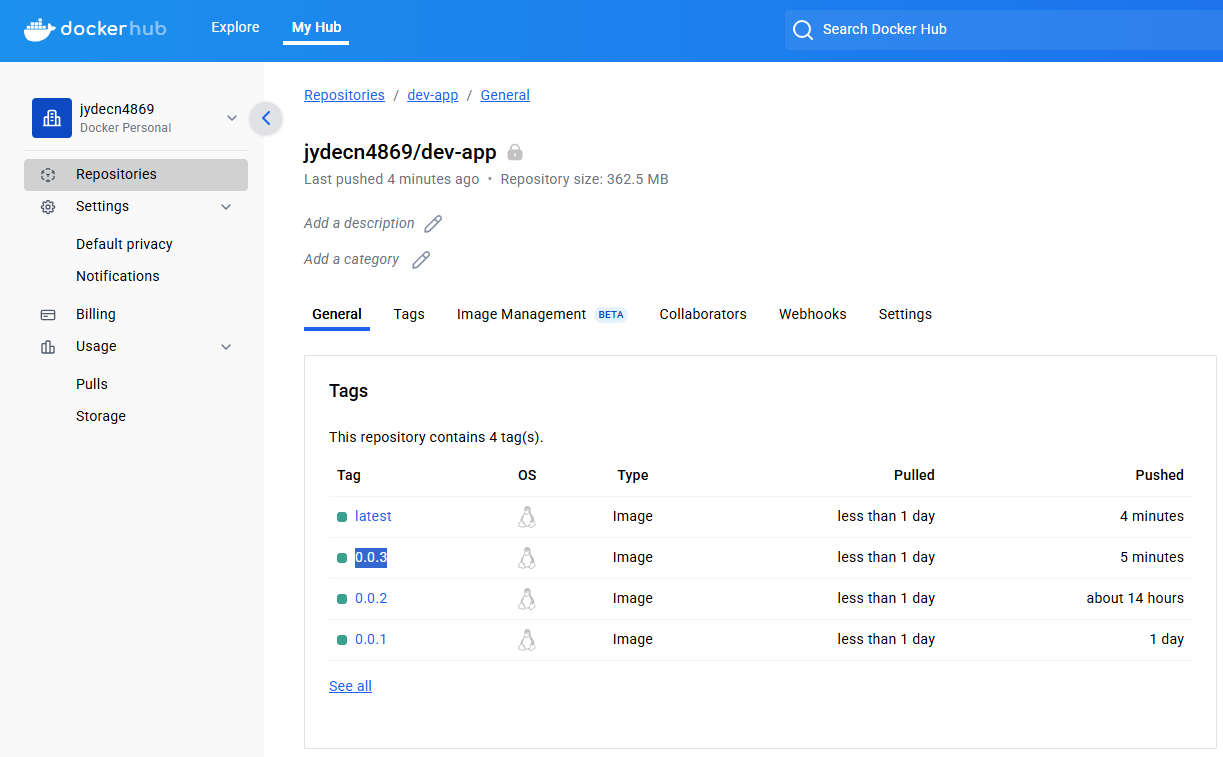This screenshot has width=1223, height=757.
Task: Click the 1 day pushed time
Action: coord(1167,639)
